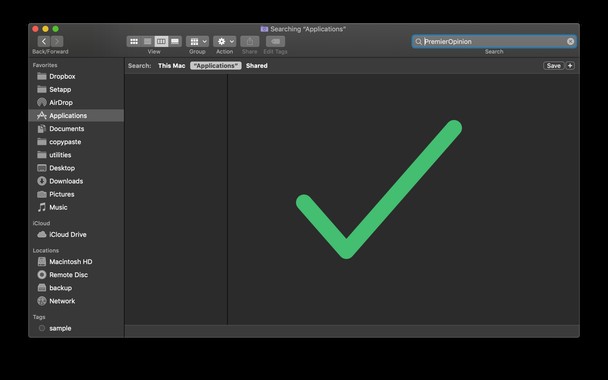This screenshot has height=380, width=608.
Task: Select Applications in sidebar
Action: pyautogui.click(x=76, y=116)
